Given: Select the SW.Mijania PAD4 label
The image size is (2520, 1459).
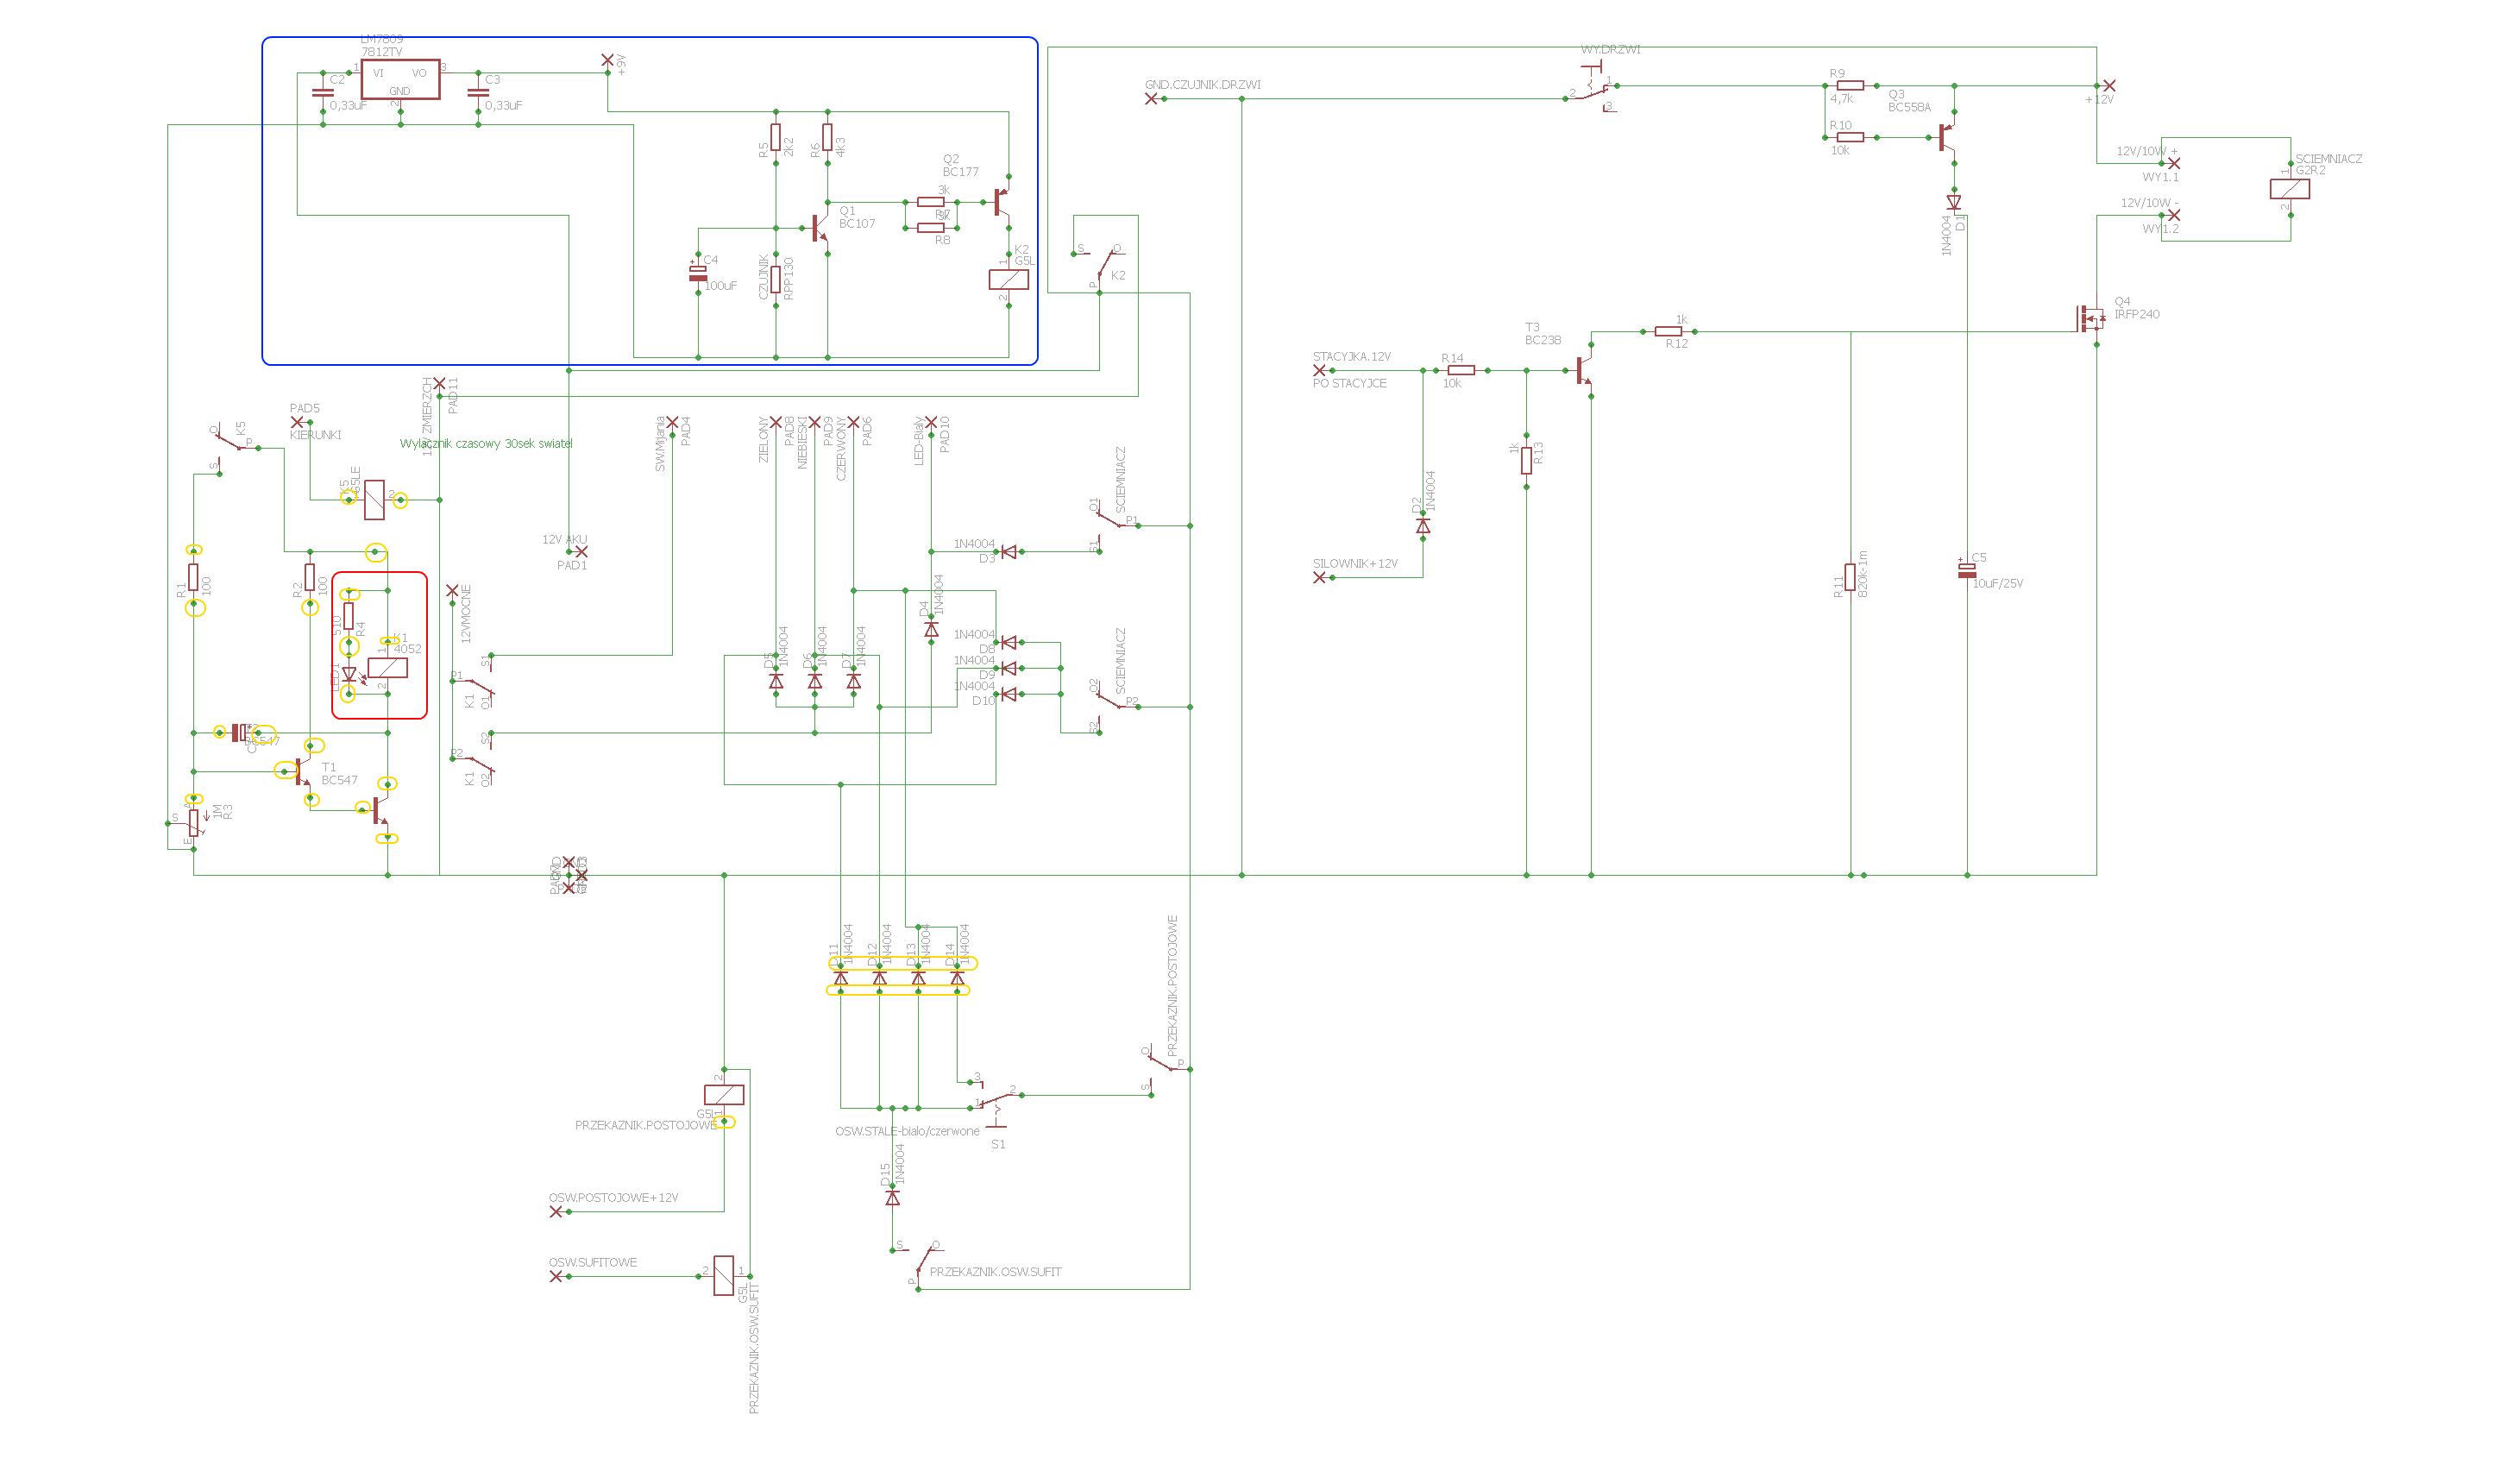Looking at the screenshot, I should pos(673,444).
